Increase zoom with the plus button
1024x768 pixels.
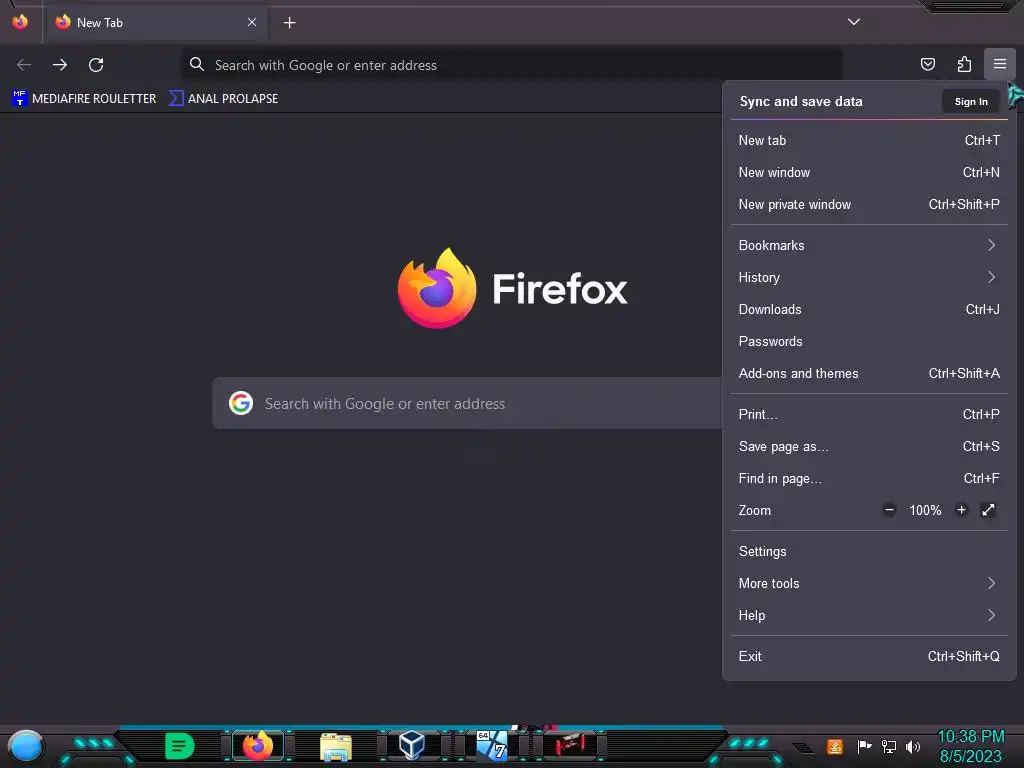(x=961, y=510)
